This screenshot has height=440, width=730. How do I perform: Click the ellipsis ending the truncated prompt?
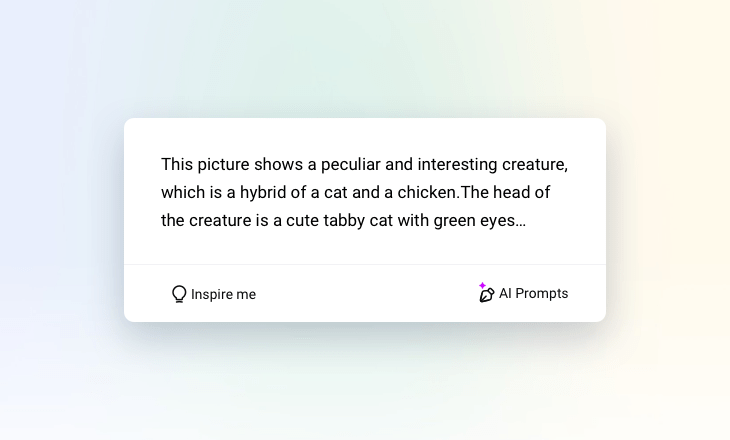click(521, 221)
